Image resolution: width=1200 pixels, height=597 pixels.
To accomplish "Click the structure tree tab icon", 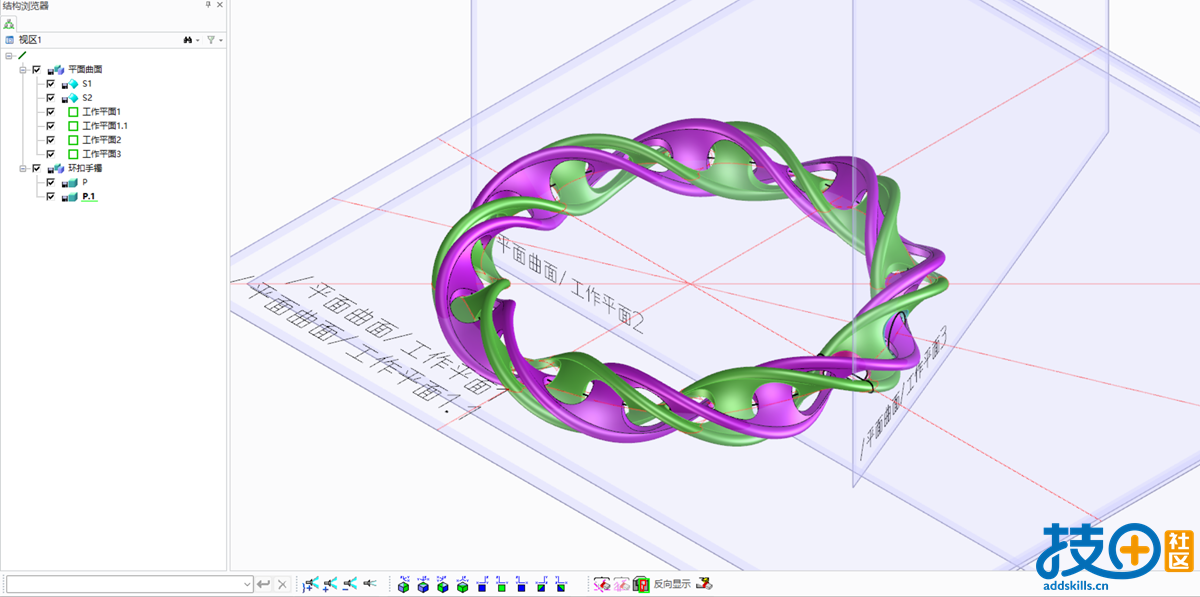I will coord(9,24).
